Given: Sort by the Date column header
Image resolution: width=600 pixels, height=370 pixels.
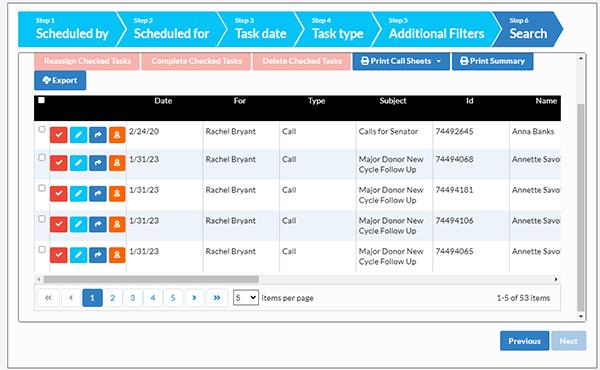Looking at the screenshot, I should click(x=163, y=101).
